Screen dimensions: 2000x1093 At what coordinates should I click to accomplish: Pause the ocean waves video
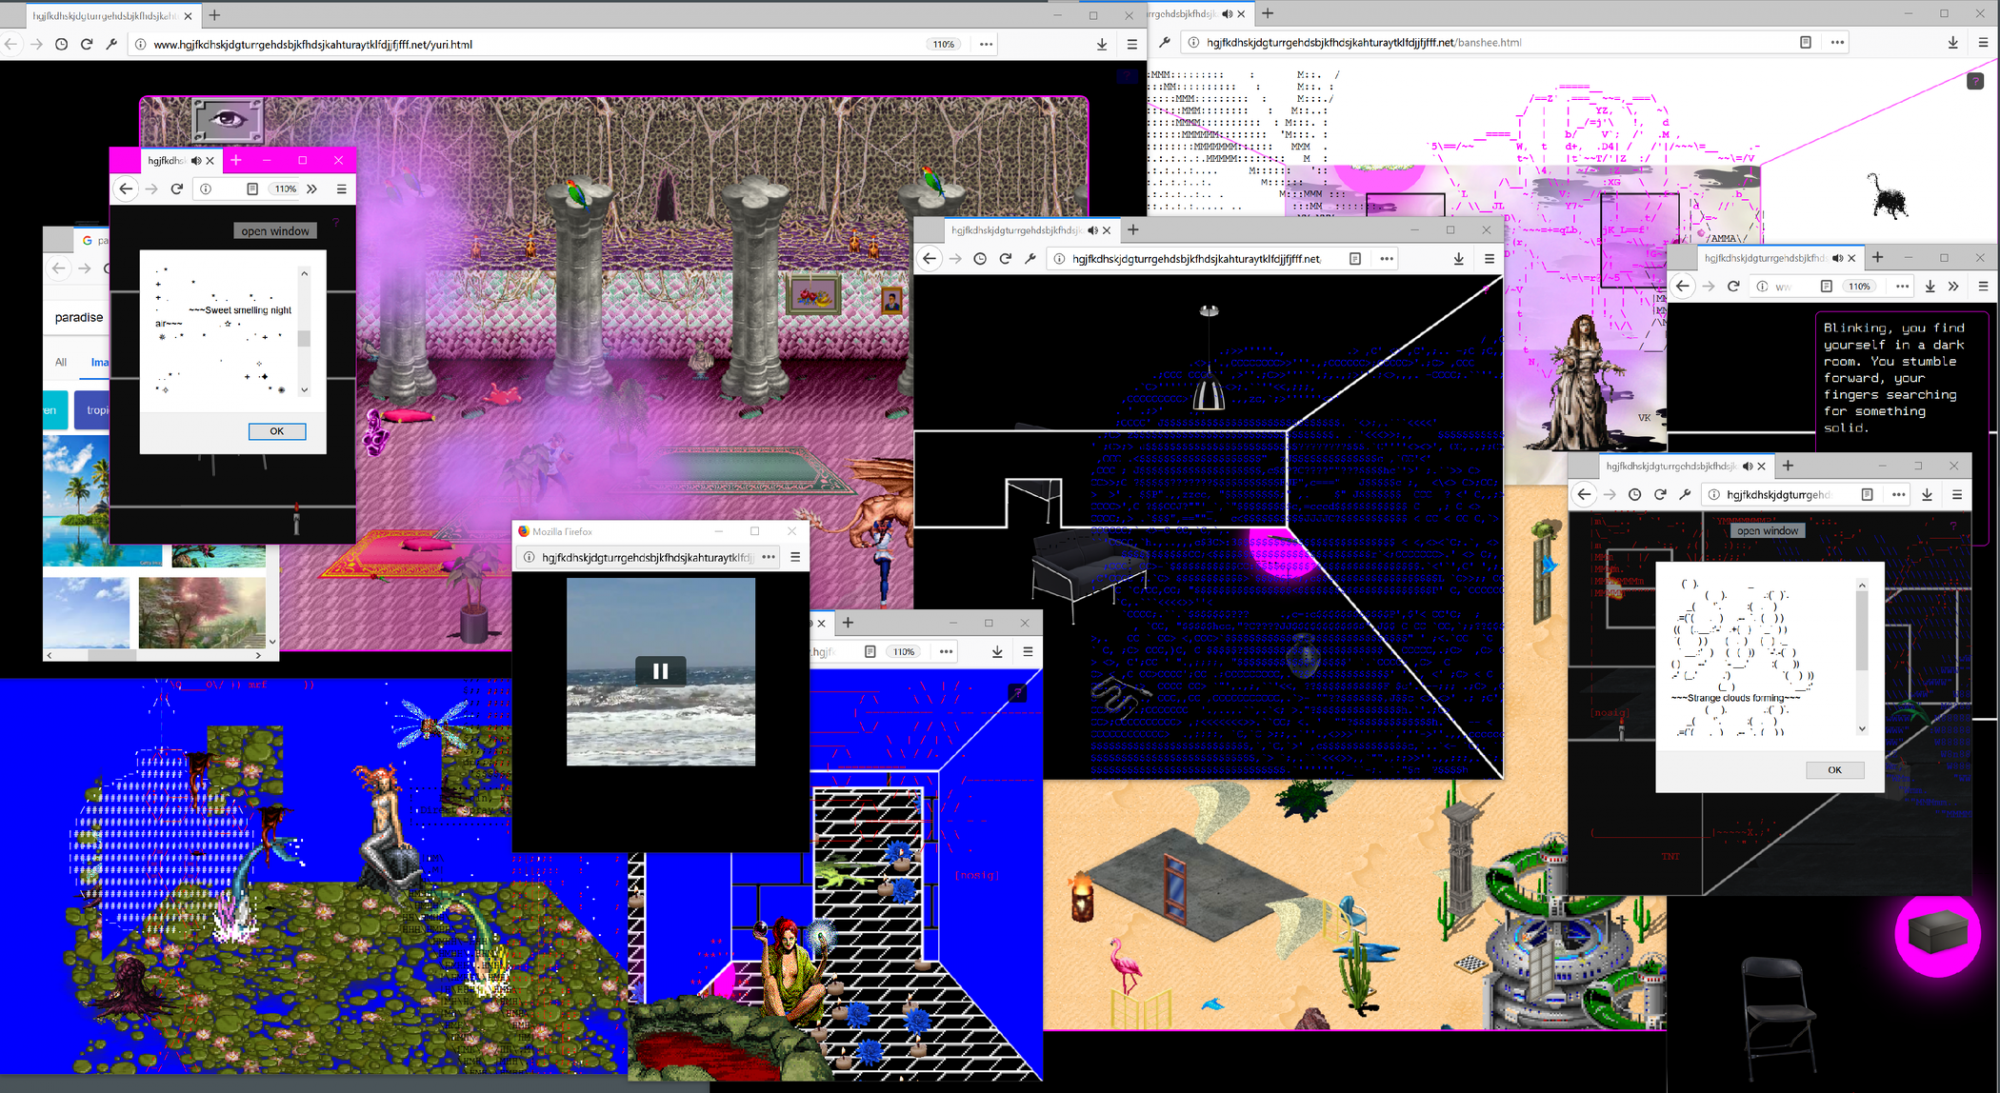[x=660, y=671]
